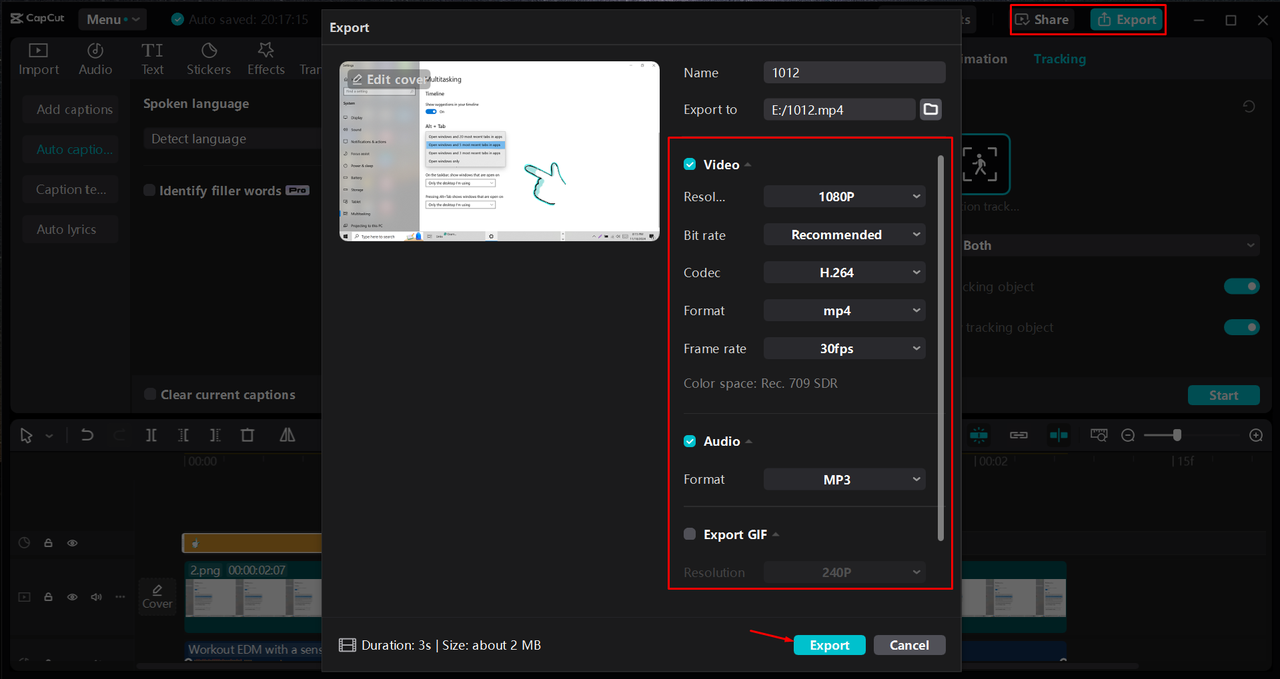Click the Mirror flip icon in timeline toolbar
1280x679 pixels.
pyautogui.click(x=287, y=435)
